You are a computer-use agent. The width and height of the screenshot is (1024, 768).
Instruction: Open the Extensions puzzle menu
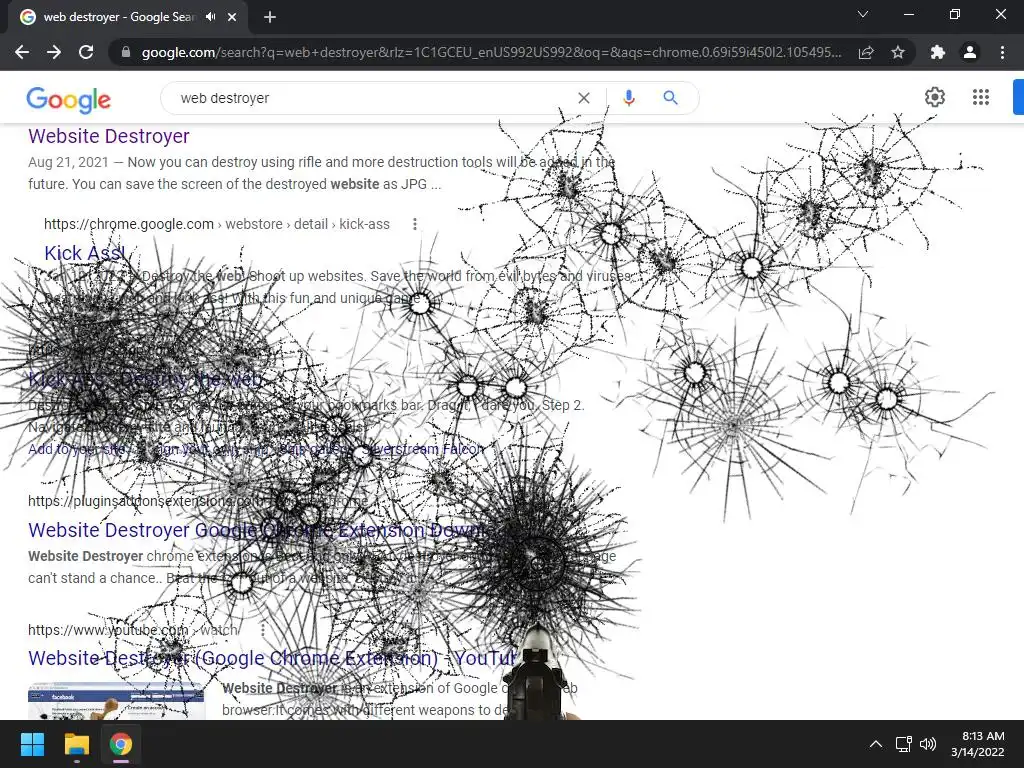coord(938,52)
